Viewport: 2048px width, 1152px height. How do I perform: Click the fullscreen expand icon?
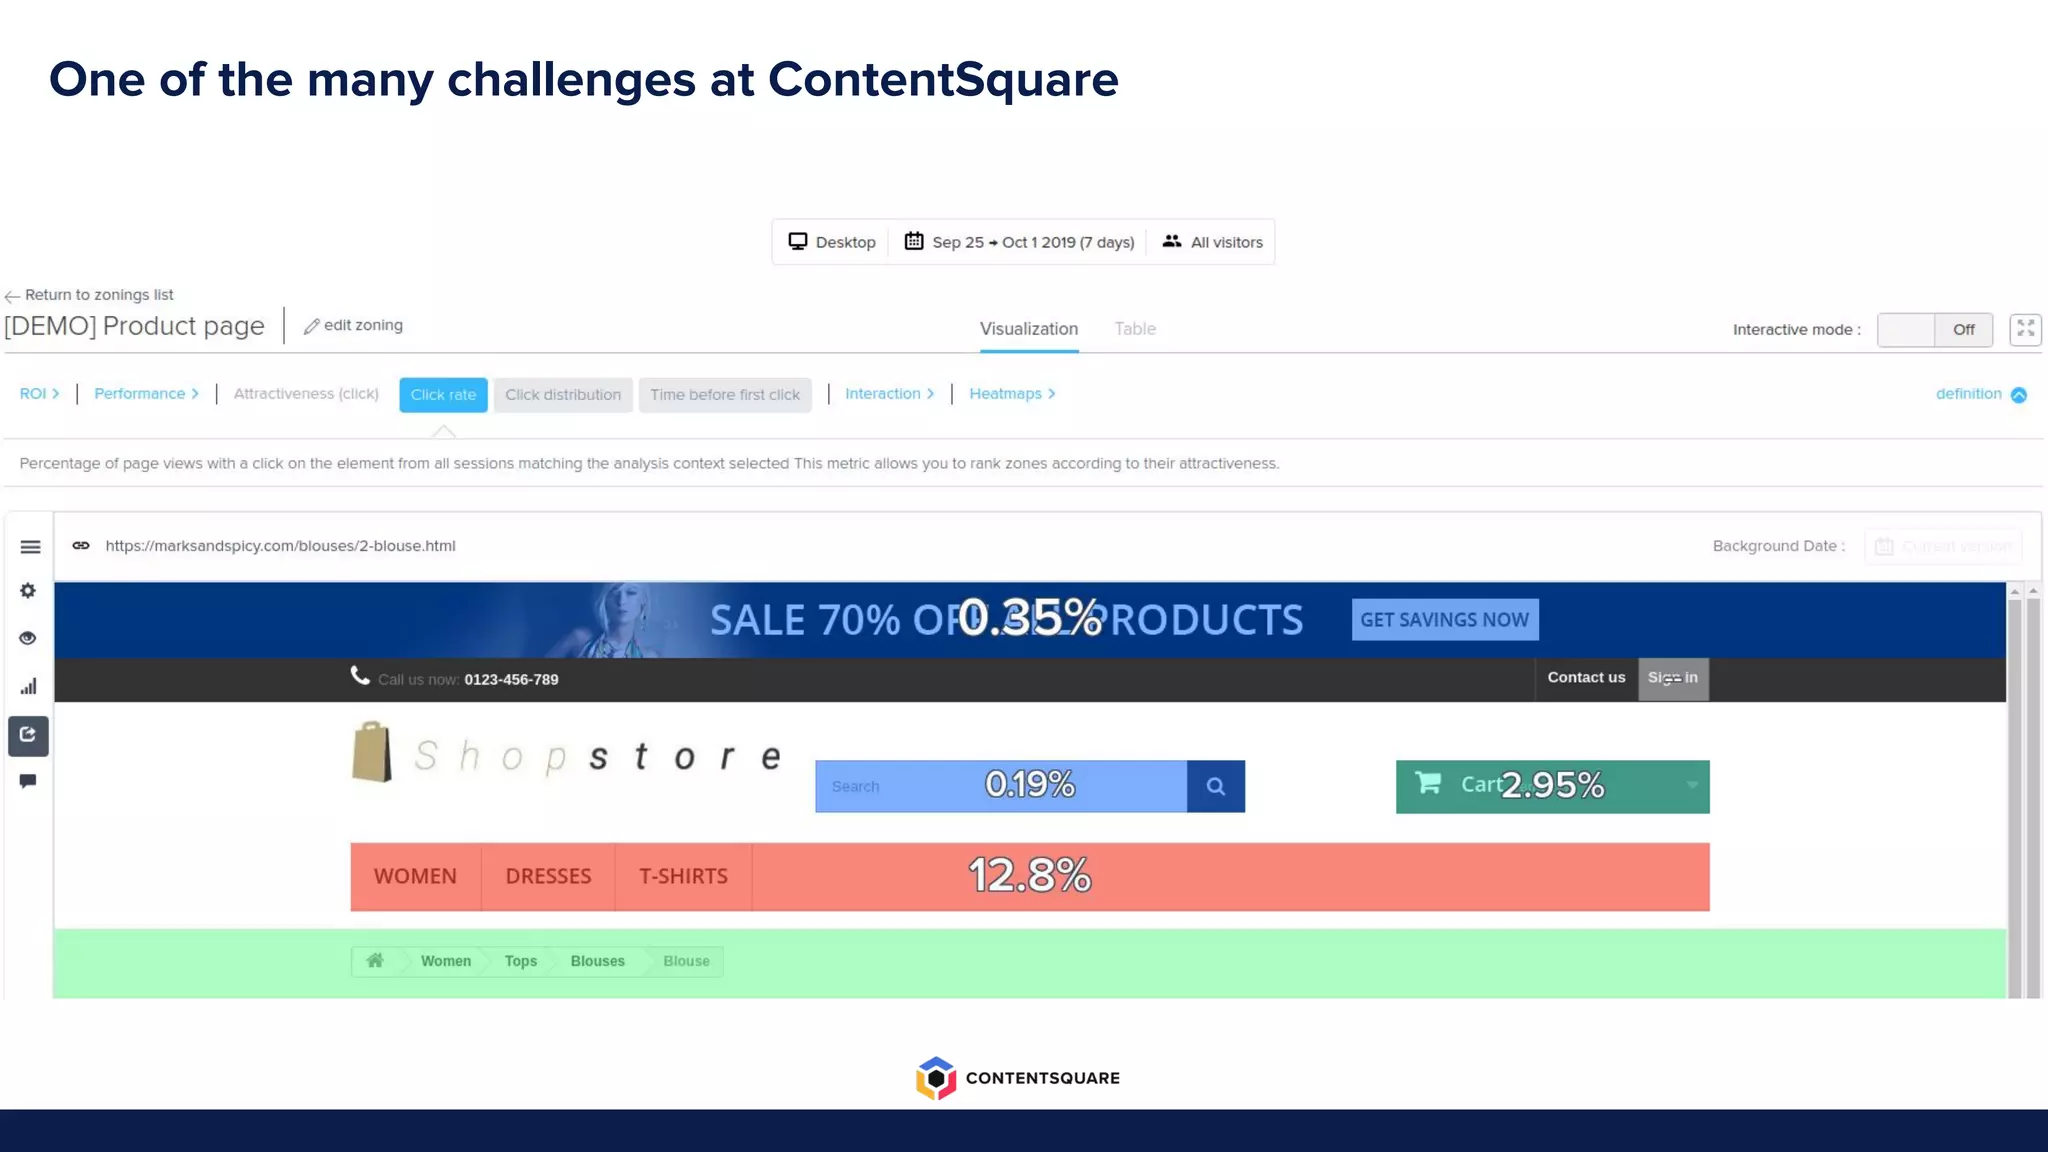coord(2025,329)
